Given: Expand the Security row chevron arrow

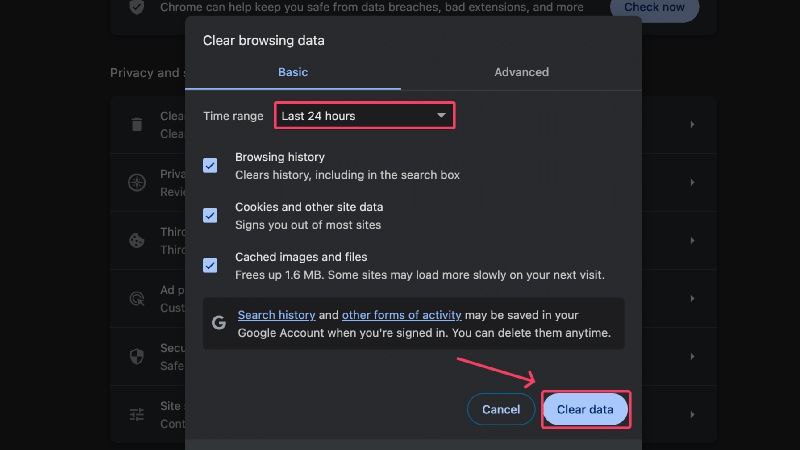Looking at the screenshot, I should 692,356.
